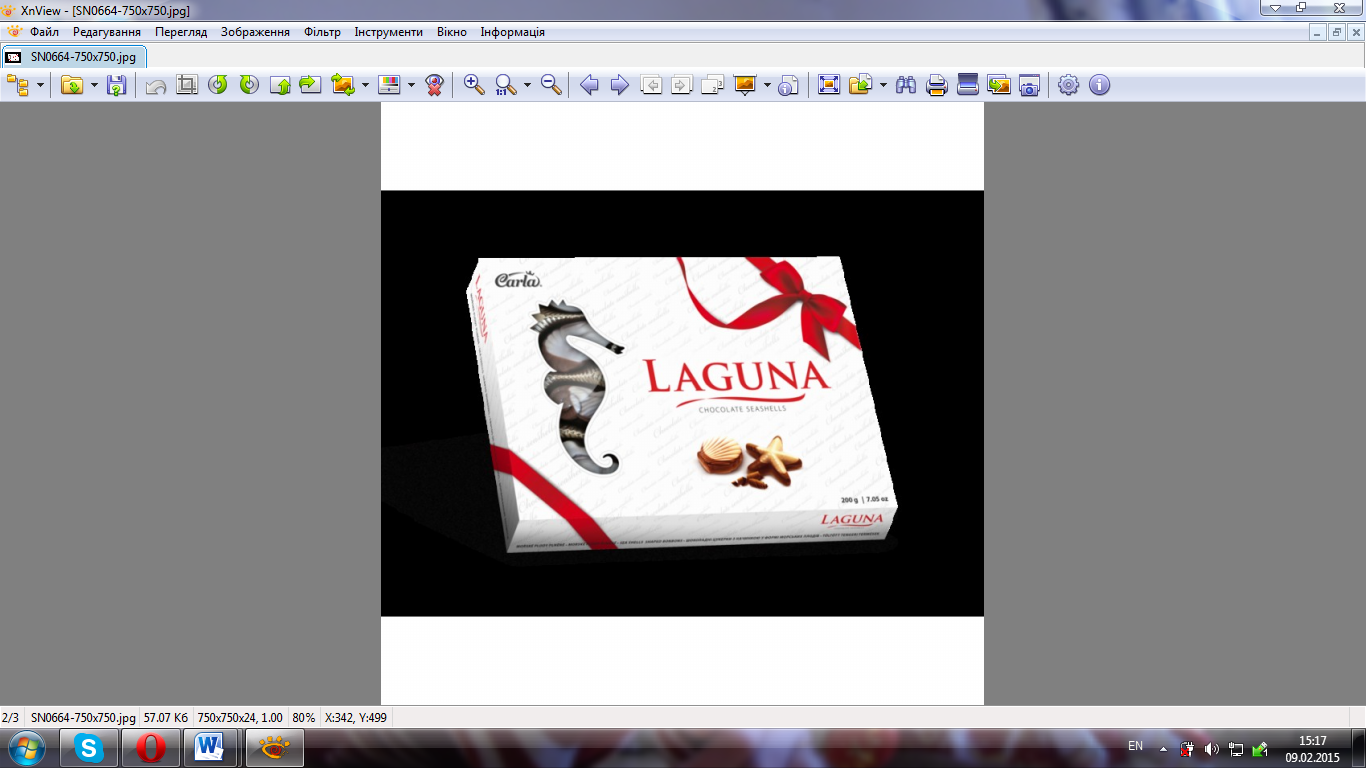Click the 2/3 image counter in status bar
The height and width of the screenshot is (768, 1366).
[11, 717]
